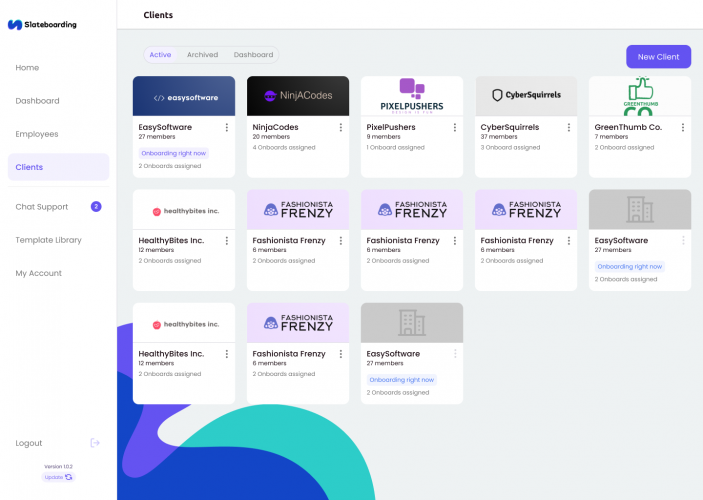The height and width of the screenshot is (500, 703).
Task: Click the blue easysoftware logo banner
Action: (184, 96)
